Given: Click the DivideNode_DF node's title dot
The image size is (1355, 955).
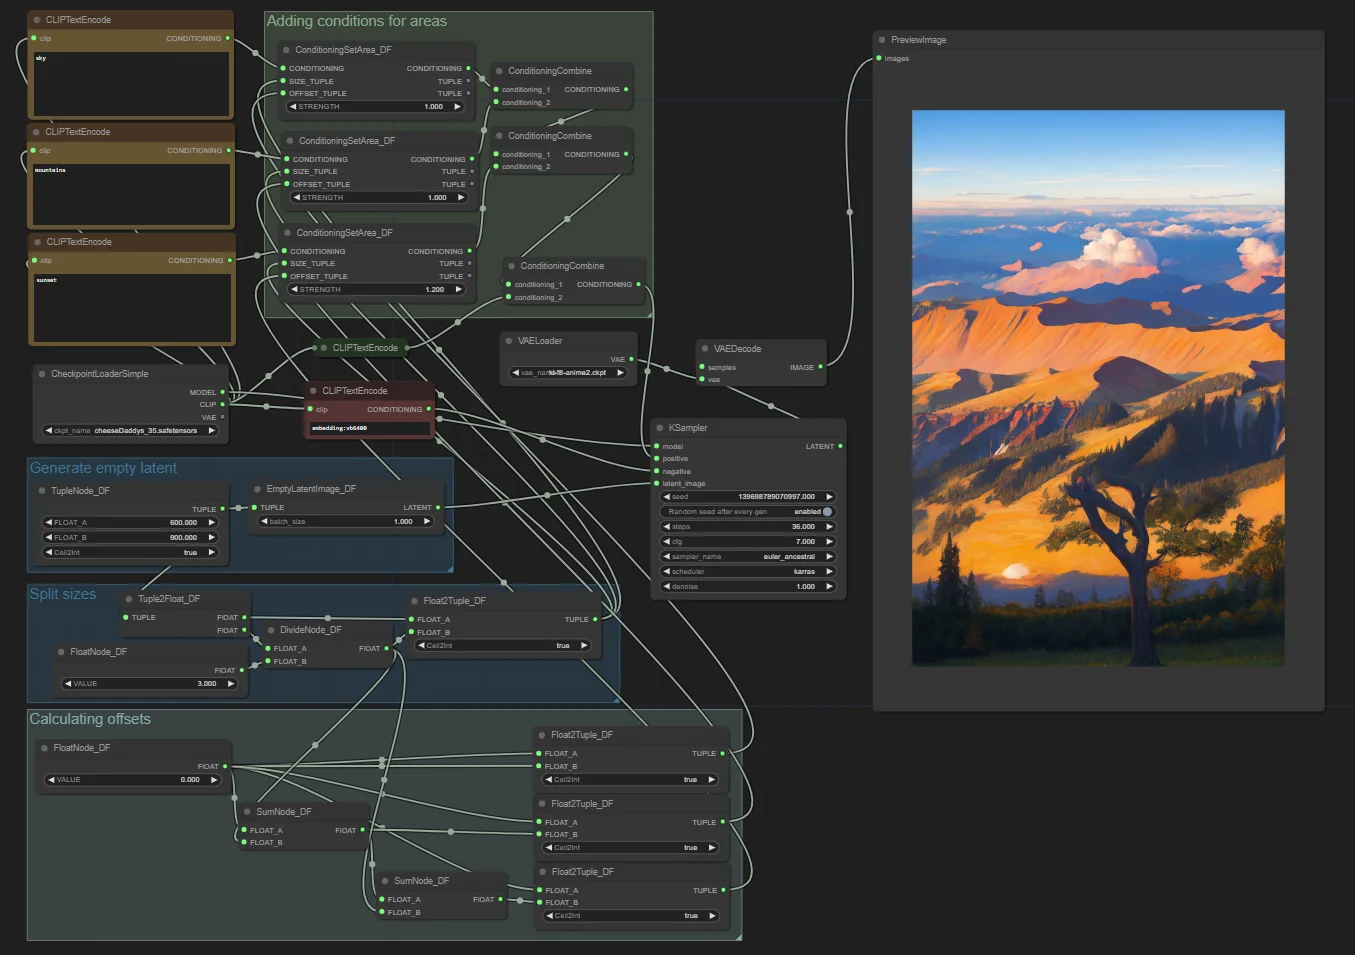Looking at the screenshot, I should pos(271,630).
